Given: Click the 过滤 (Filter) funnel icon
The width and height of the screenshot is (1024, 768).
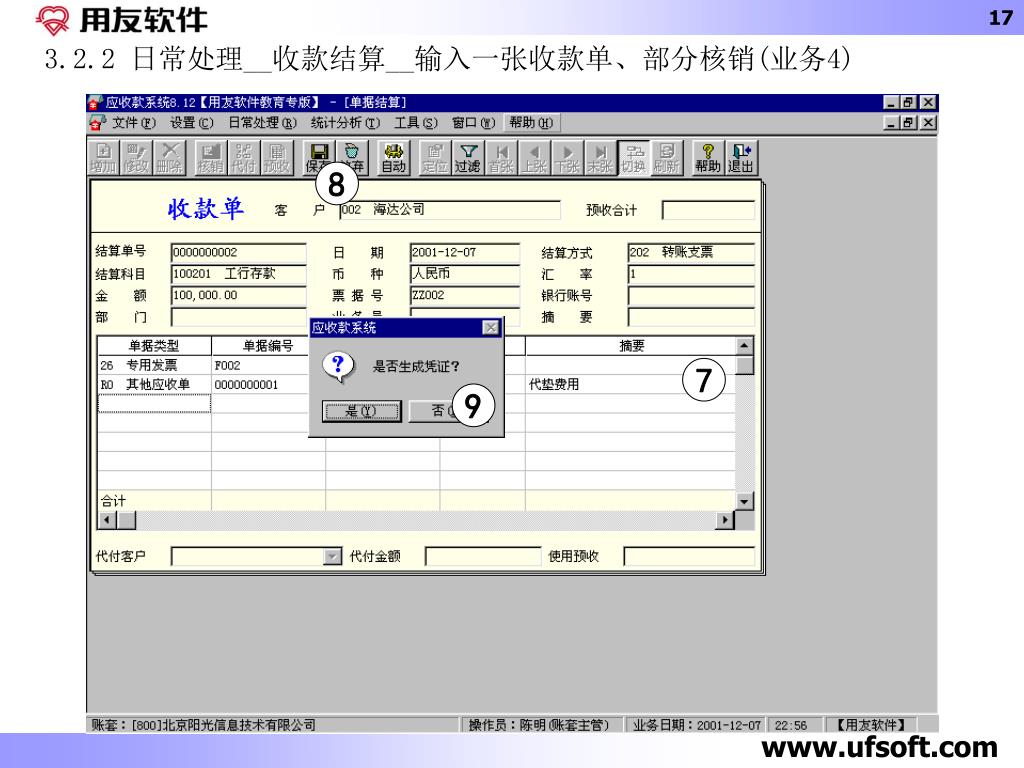Looking at the screenshot, I should point(468,158).
